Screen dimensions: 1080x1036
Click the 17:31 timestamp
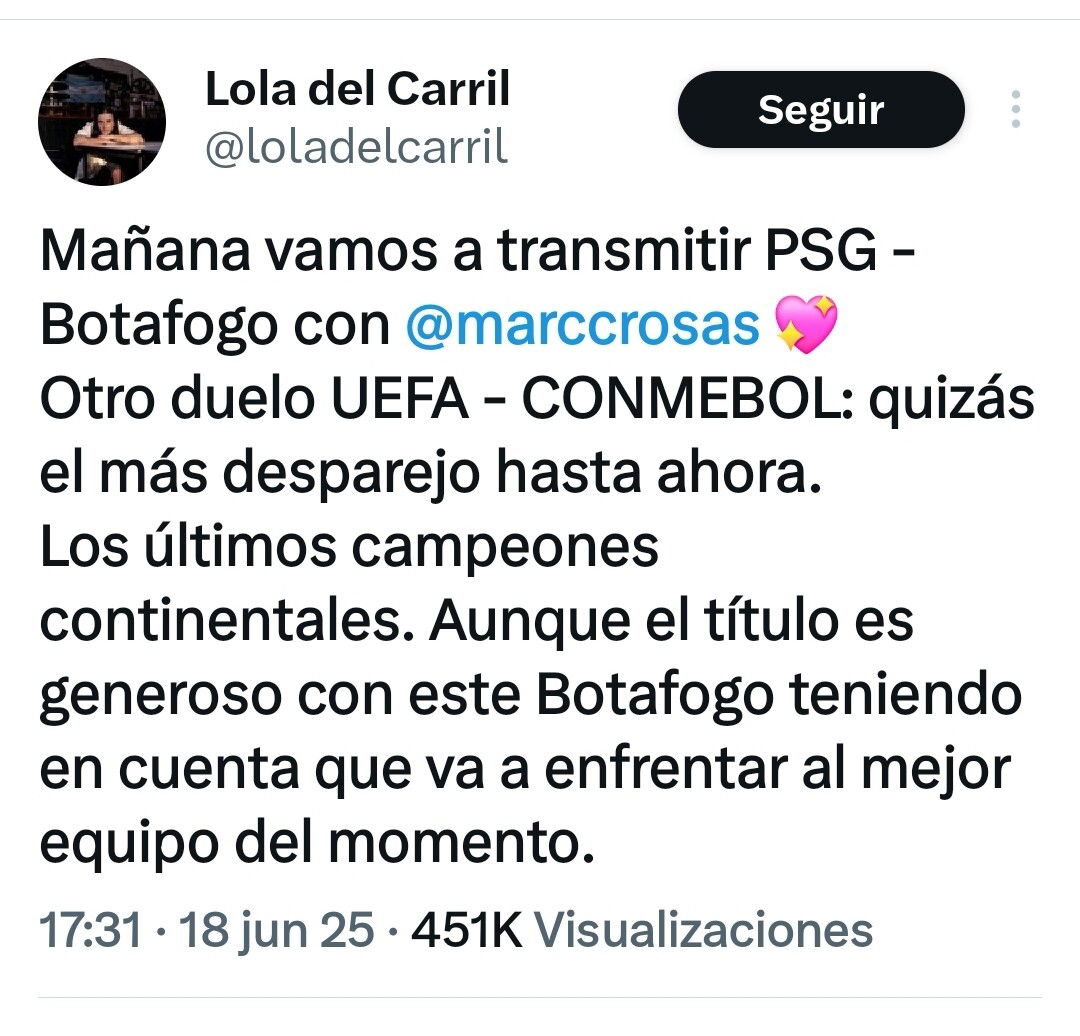90,930
